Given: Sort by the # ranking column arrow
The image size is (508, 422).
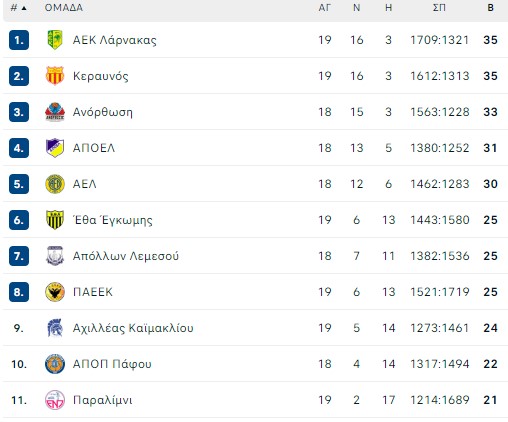Looking at the screenshot, I should 24,8.
